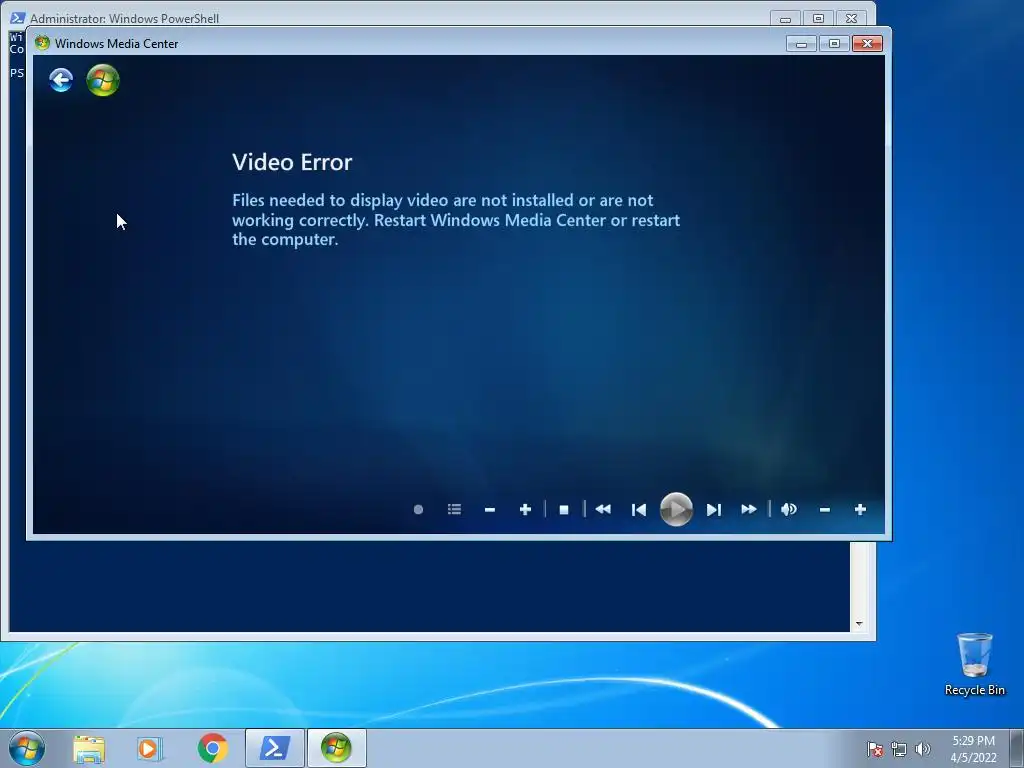The width and height of the screenshot is (1024, 768).
Task: Open Windows Explorer from the taskbar
Action: coord(89,748)
